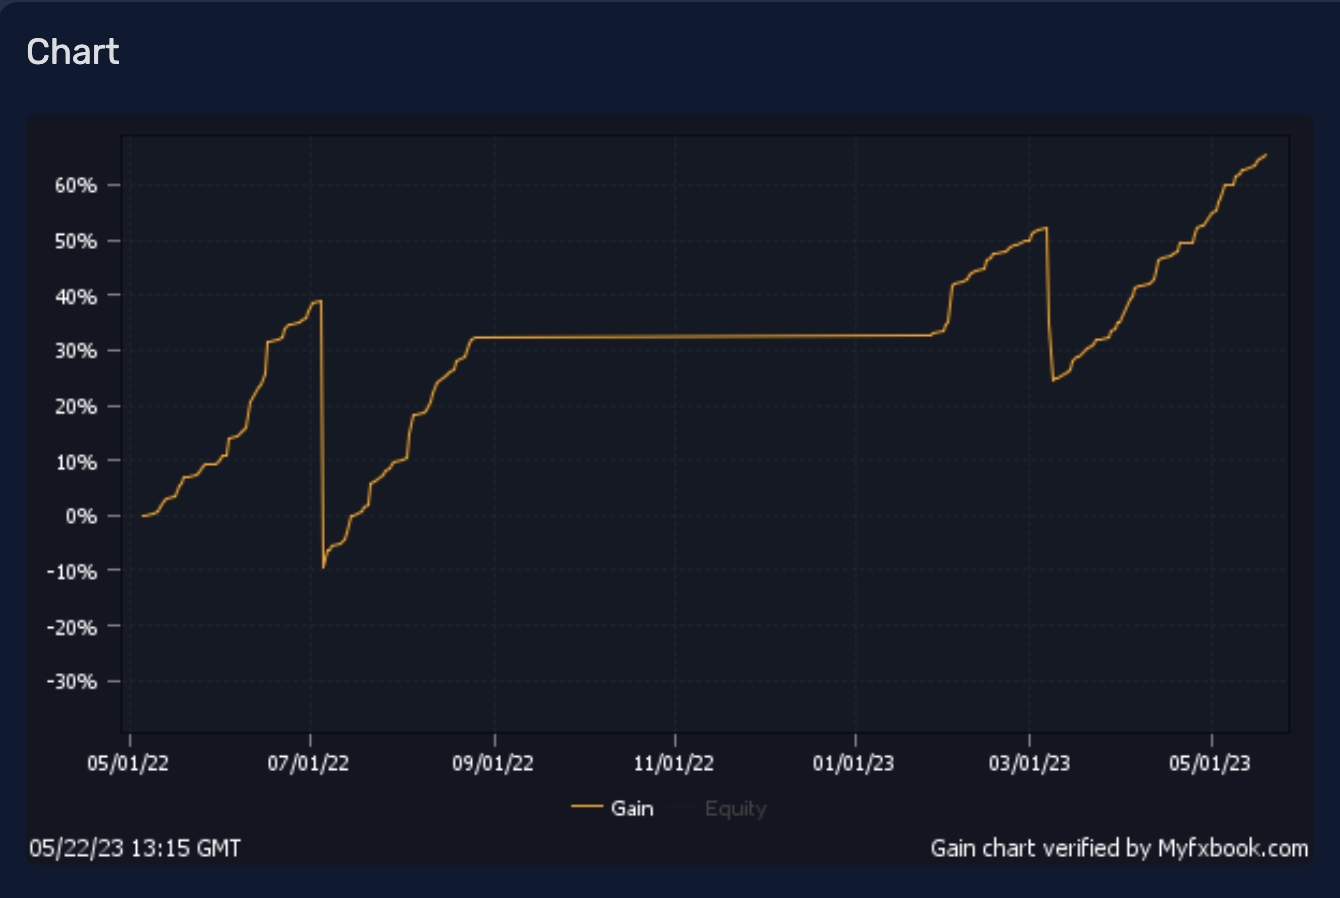Click the -30% y-axis label
This screenshot has width=1340, height=898.
tap(72, 682)
